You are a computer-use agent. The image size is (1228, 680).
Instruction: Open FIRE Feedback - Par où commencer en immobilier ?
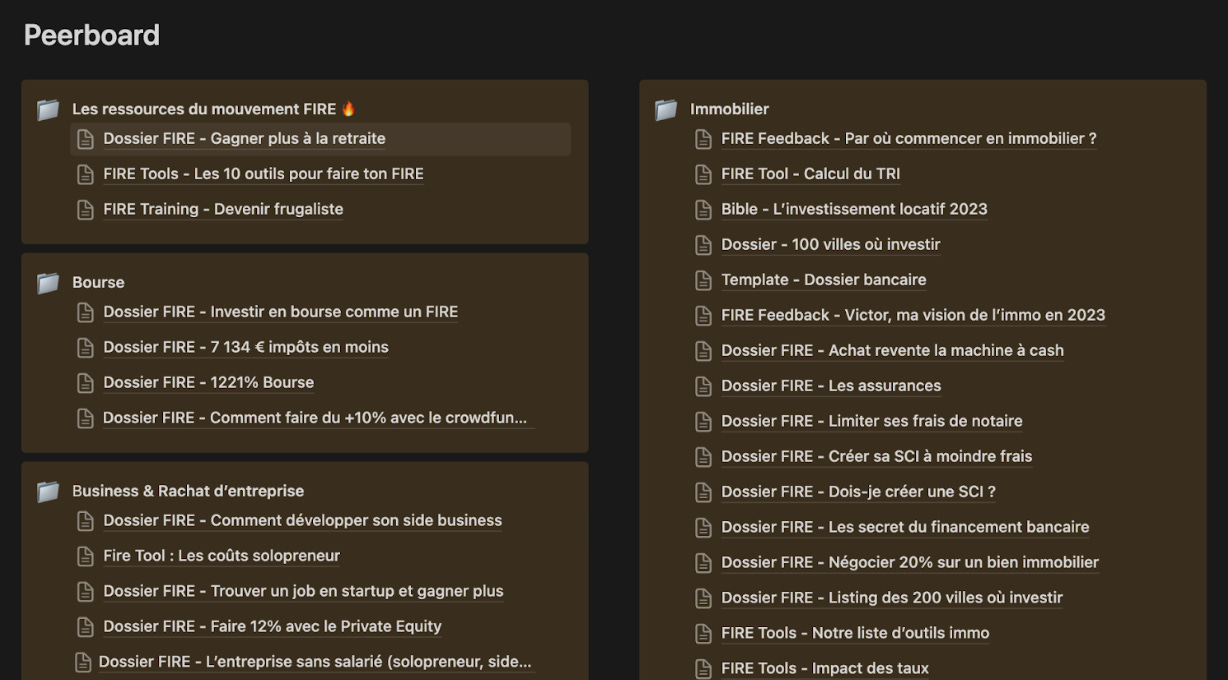[x=909, y=139]
